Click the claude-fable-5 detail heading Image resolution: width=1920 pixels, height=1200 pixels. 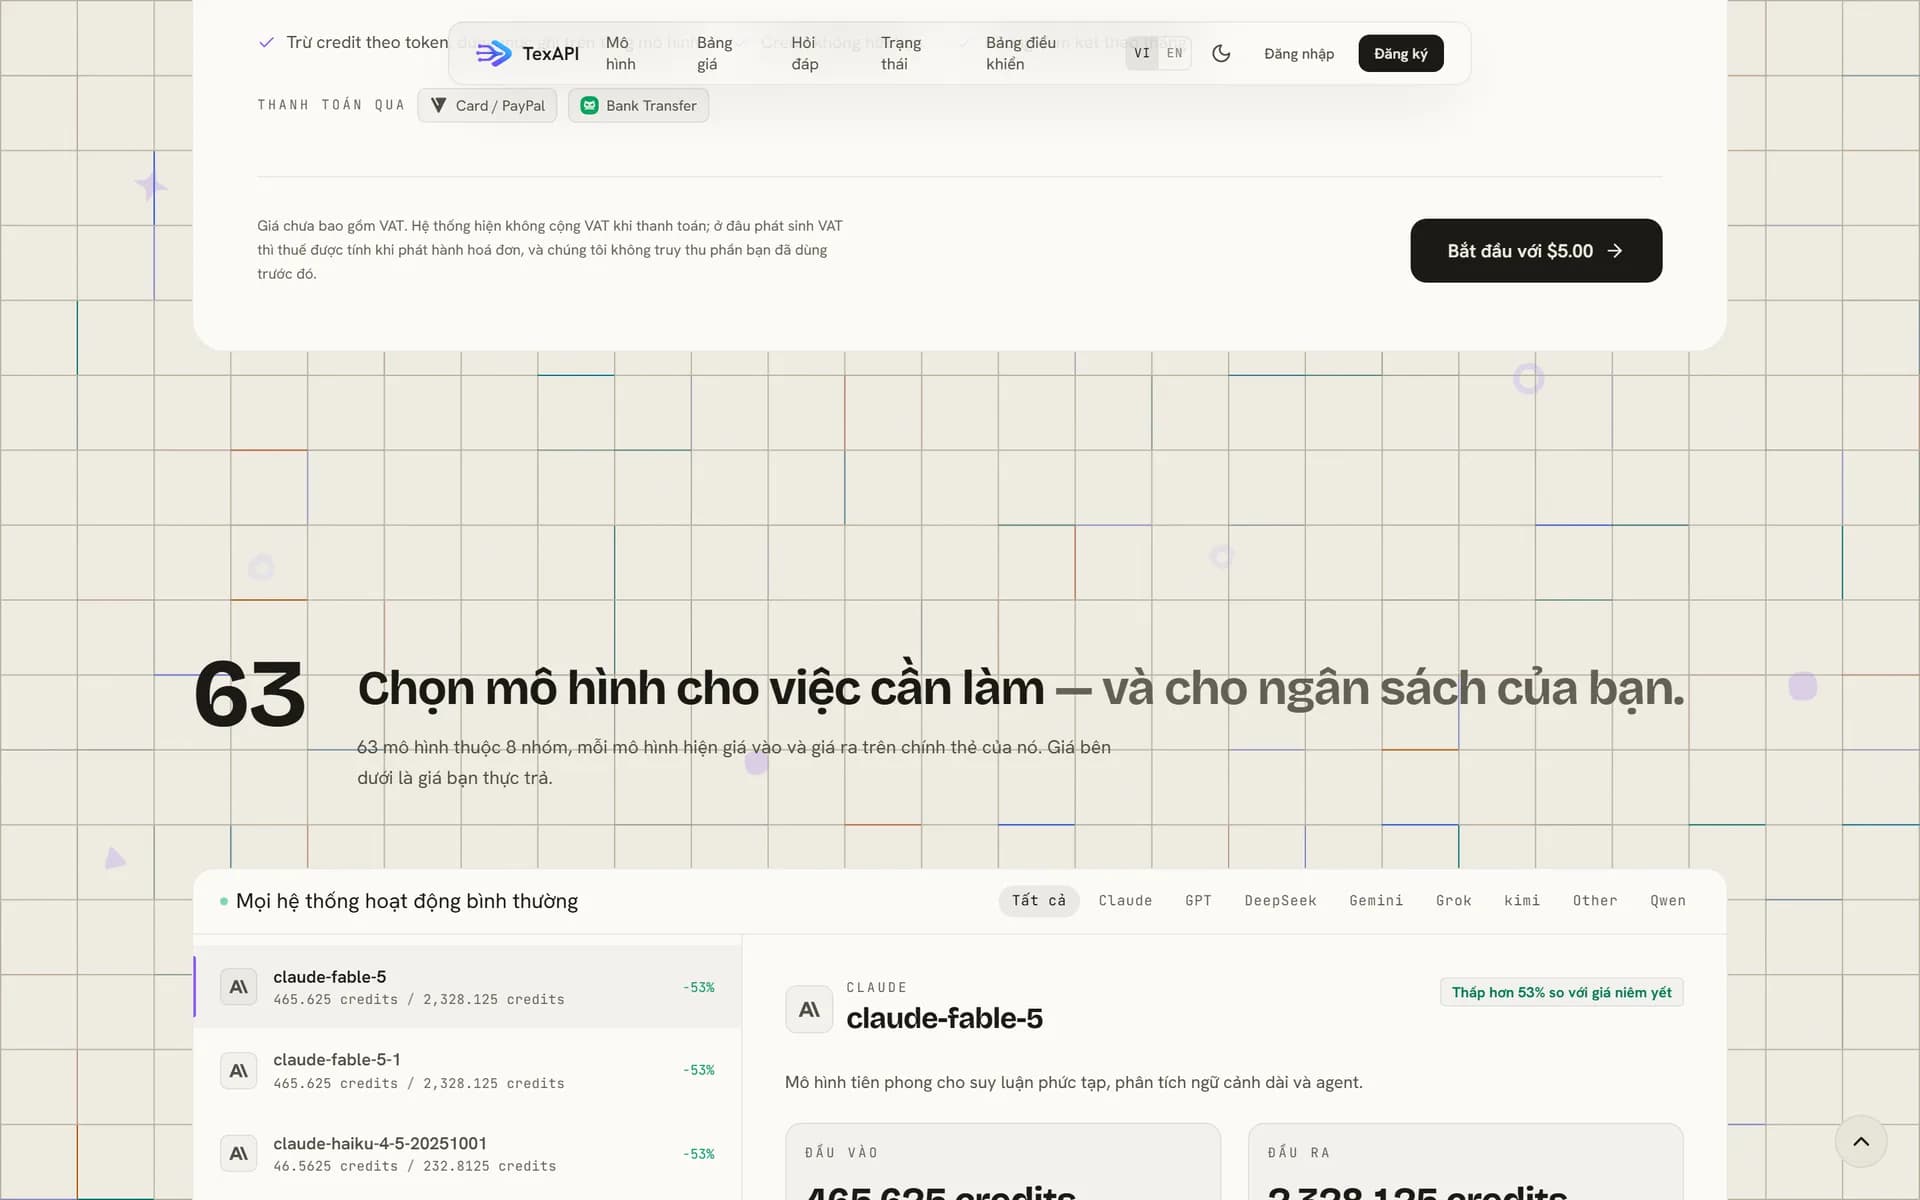coord(944,1018)
